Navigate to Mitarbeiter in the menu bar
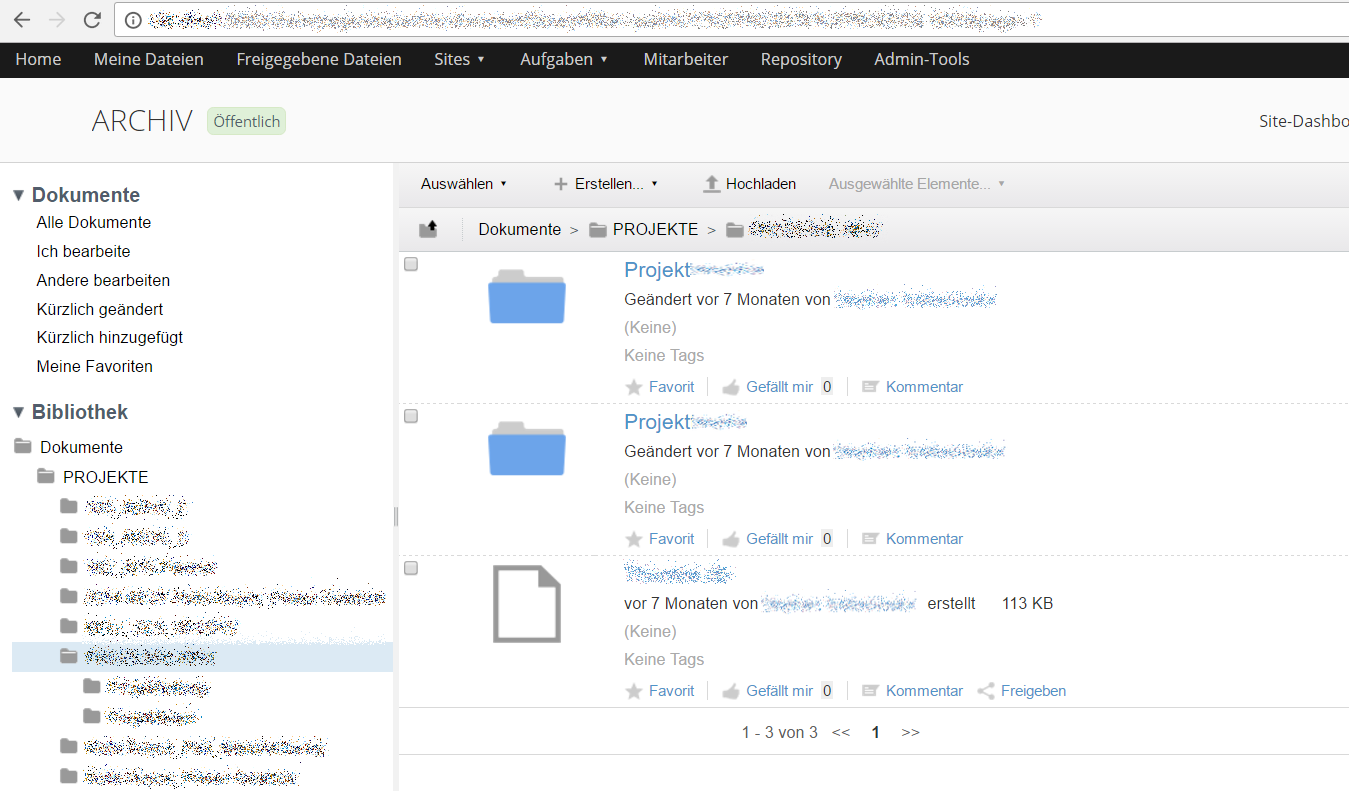This screenshot has height=791, width=1349. 685,59
